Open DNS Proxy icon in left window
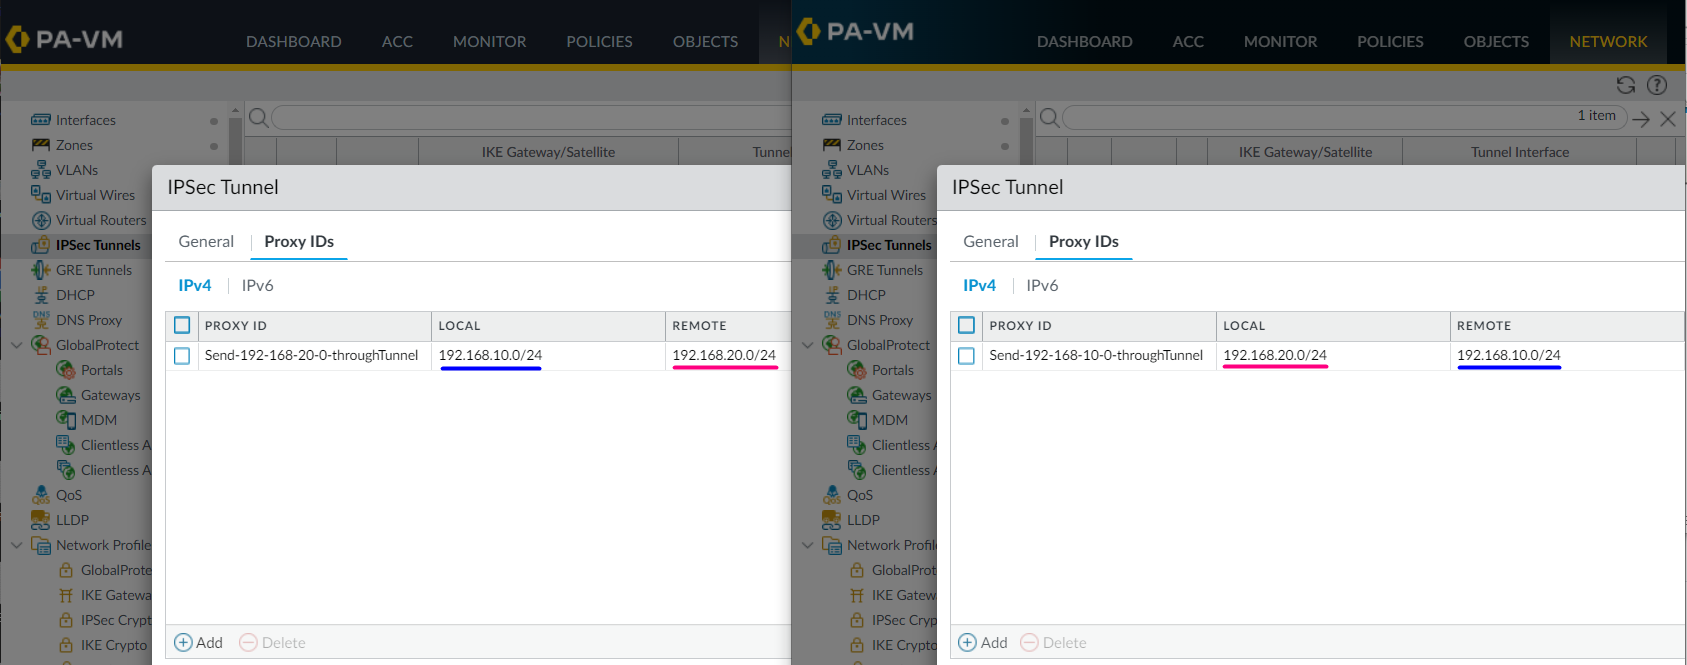The width and height of the screenshot is (1687, 665). pyautogui.click(x=41, y=320)
